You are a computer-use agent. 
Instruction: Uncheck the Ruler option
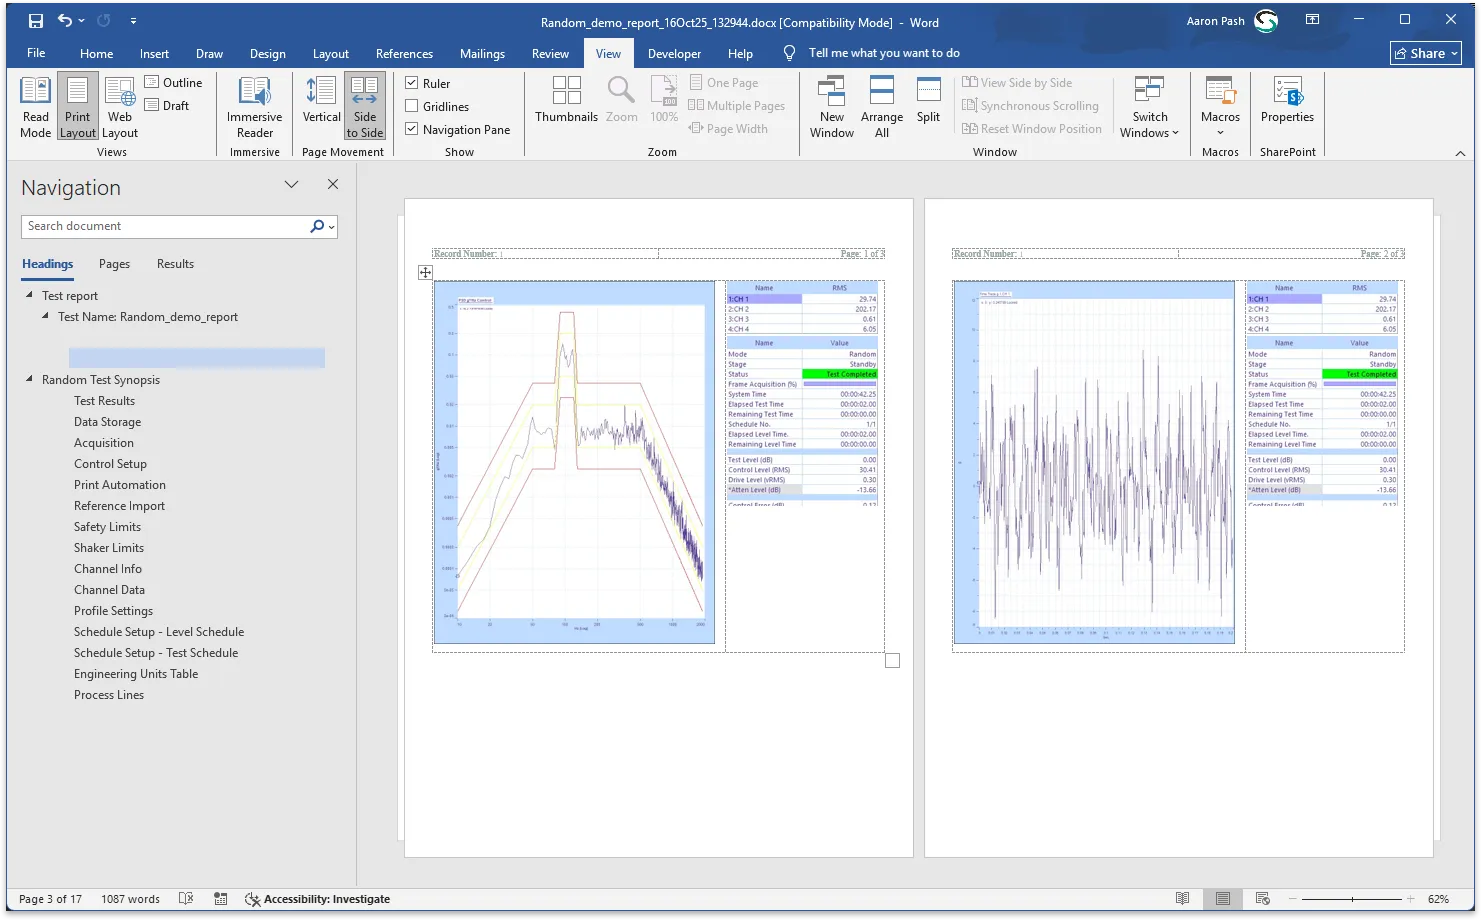pos(412,82)
